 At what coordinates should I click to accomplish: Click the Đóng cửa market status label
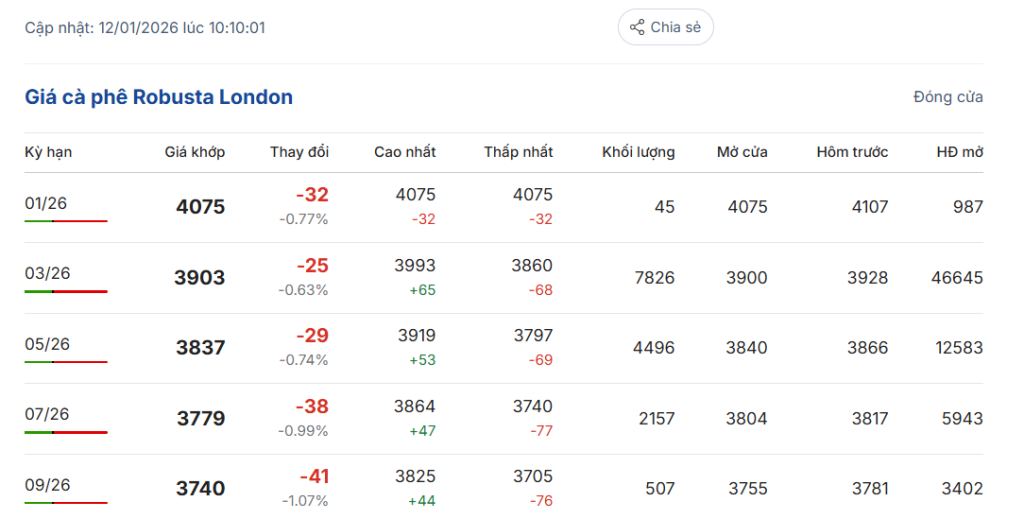pyautogui.click(x=948, y=97)
